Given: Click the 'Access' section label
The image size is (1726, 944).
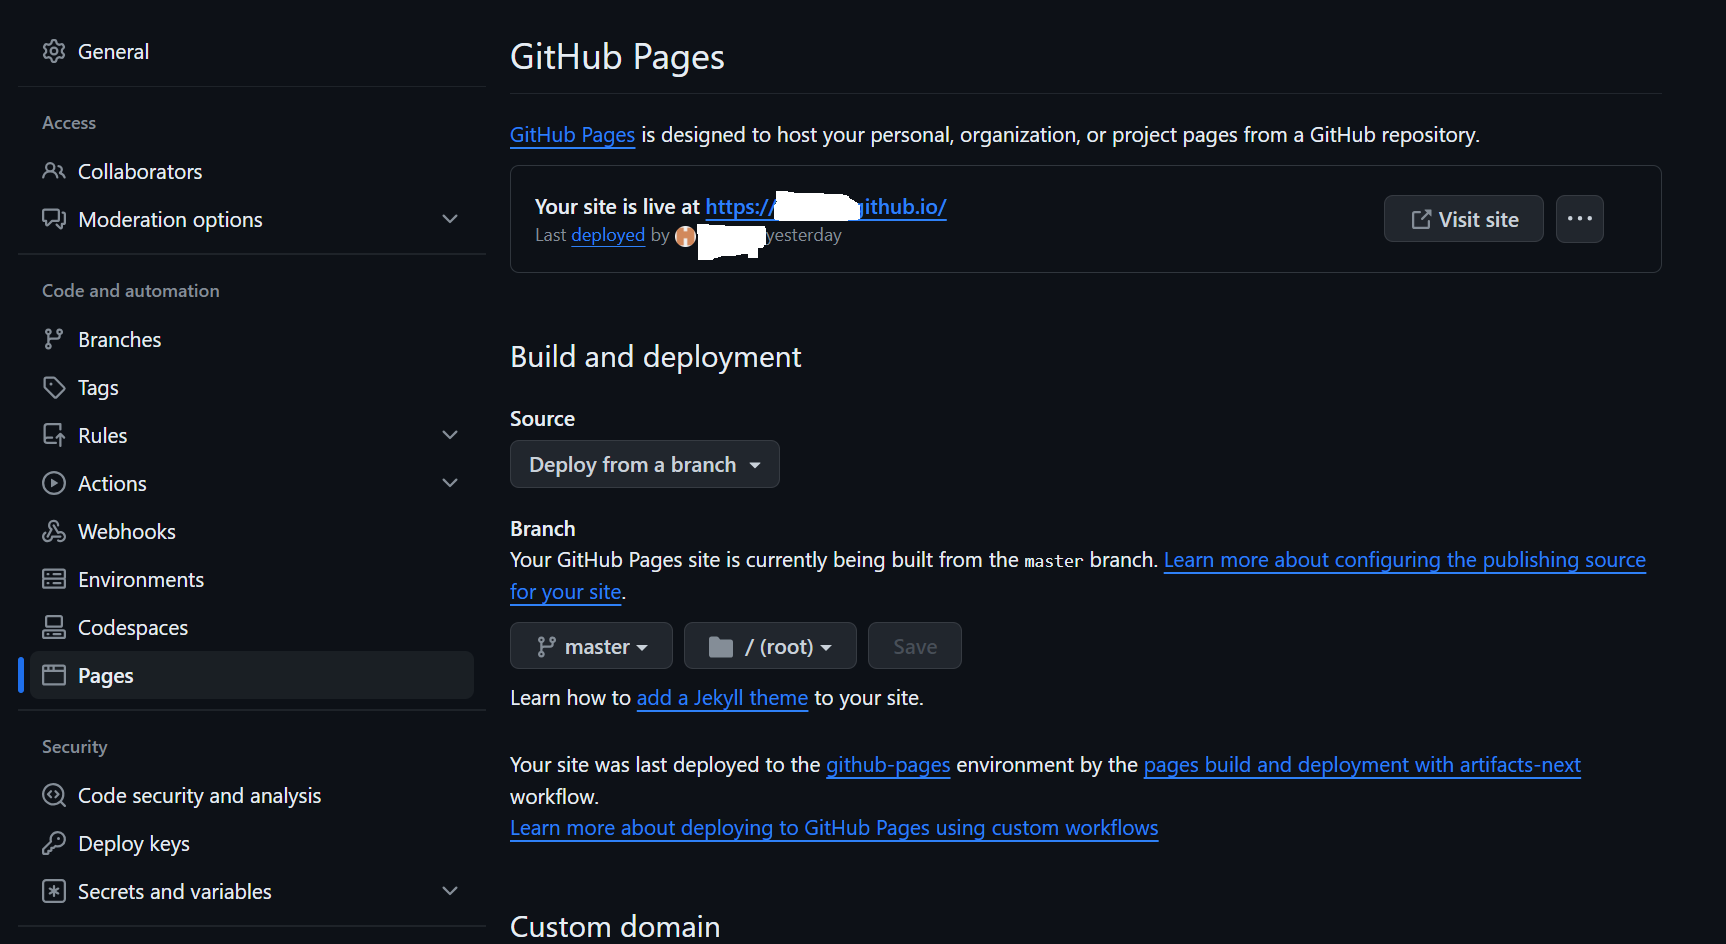Looking at the screenshot, I should [69, 123].
